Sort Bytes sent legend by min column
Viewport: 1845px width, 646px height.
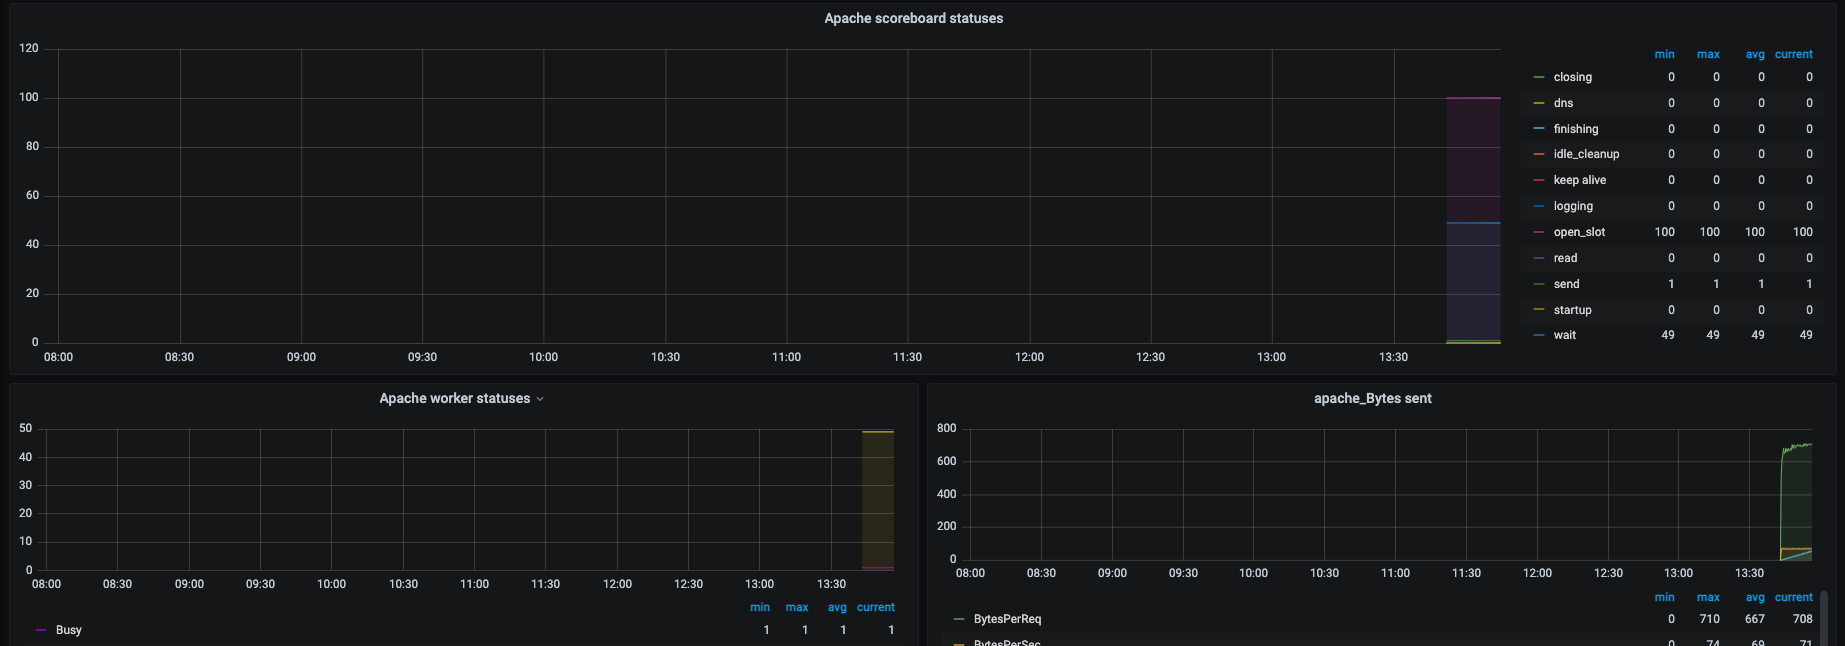[1664, 597]
